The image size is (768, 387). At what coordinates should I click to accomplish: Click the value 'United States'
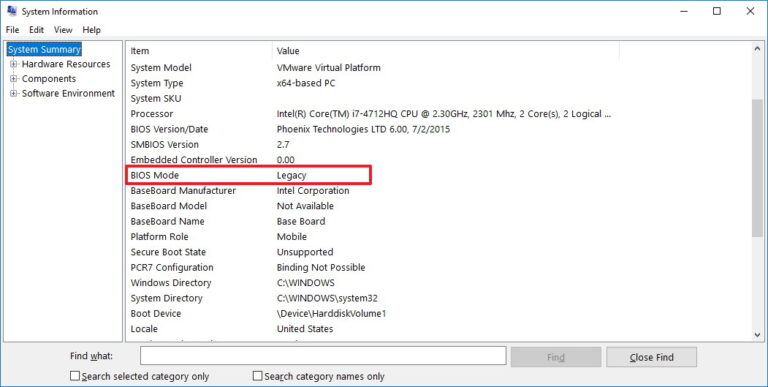(x=305, y=329)
